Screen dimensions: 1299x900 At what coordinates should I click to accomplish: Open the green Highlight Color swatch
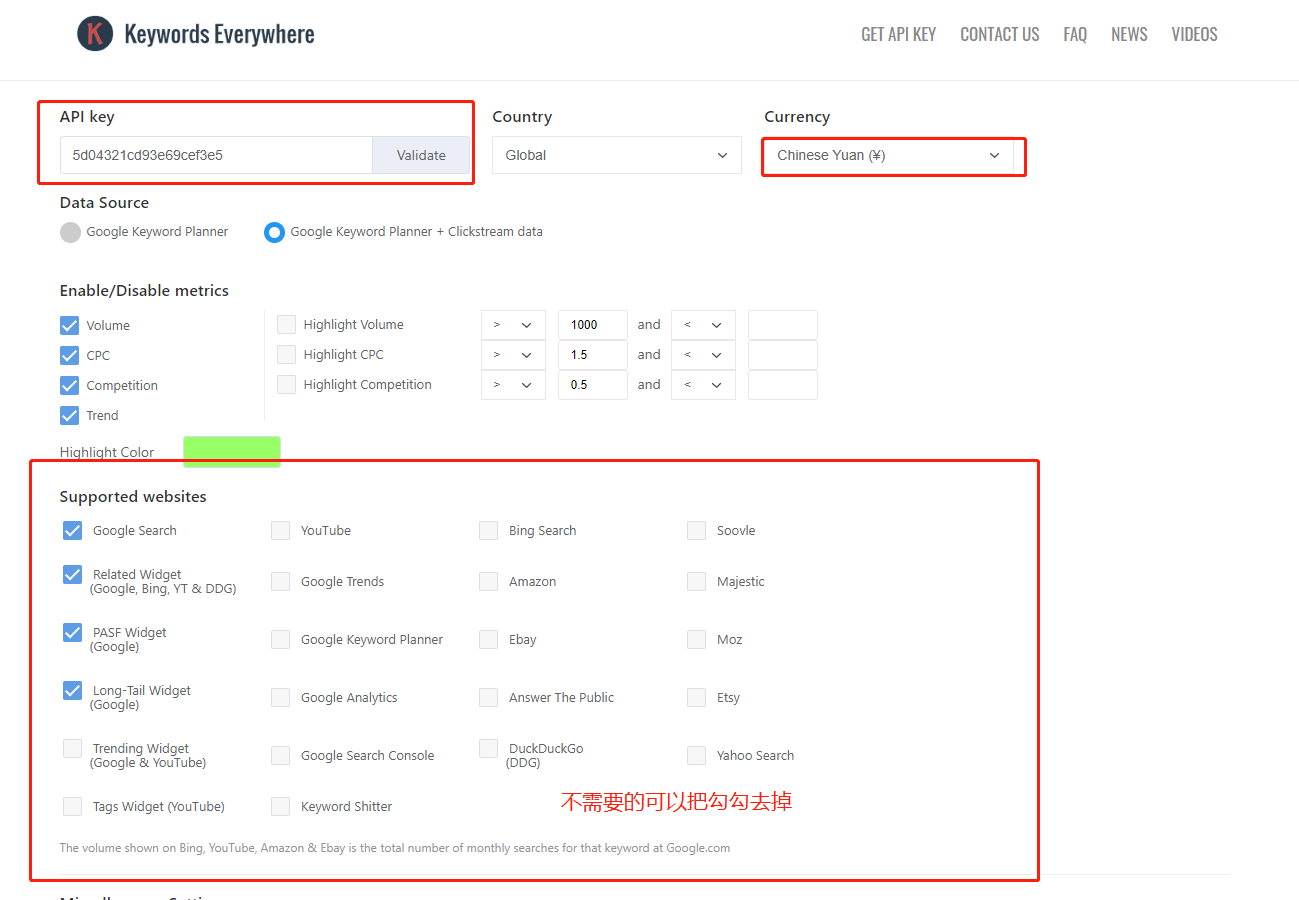pos(232,451)
